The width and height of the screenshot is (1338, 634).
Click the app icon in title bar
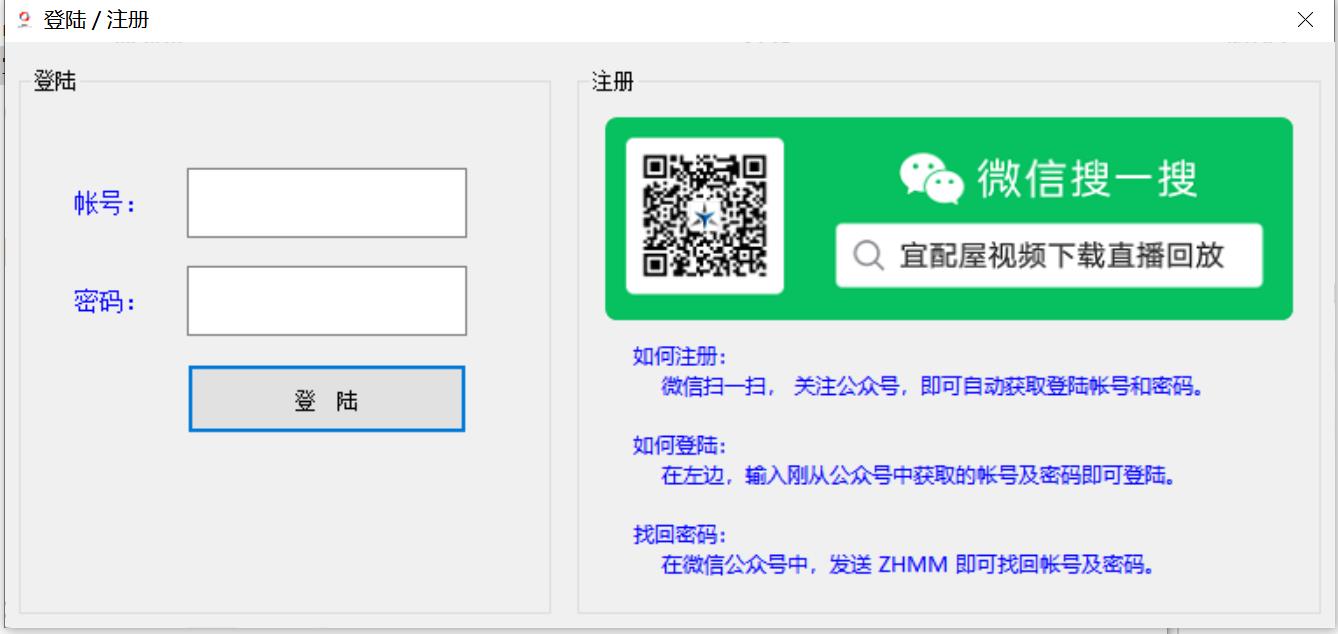24,19
